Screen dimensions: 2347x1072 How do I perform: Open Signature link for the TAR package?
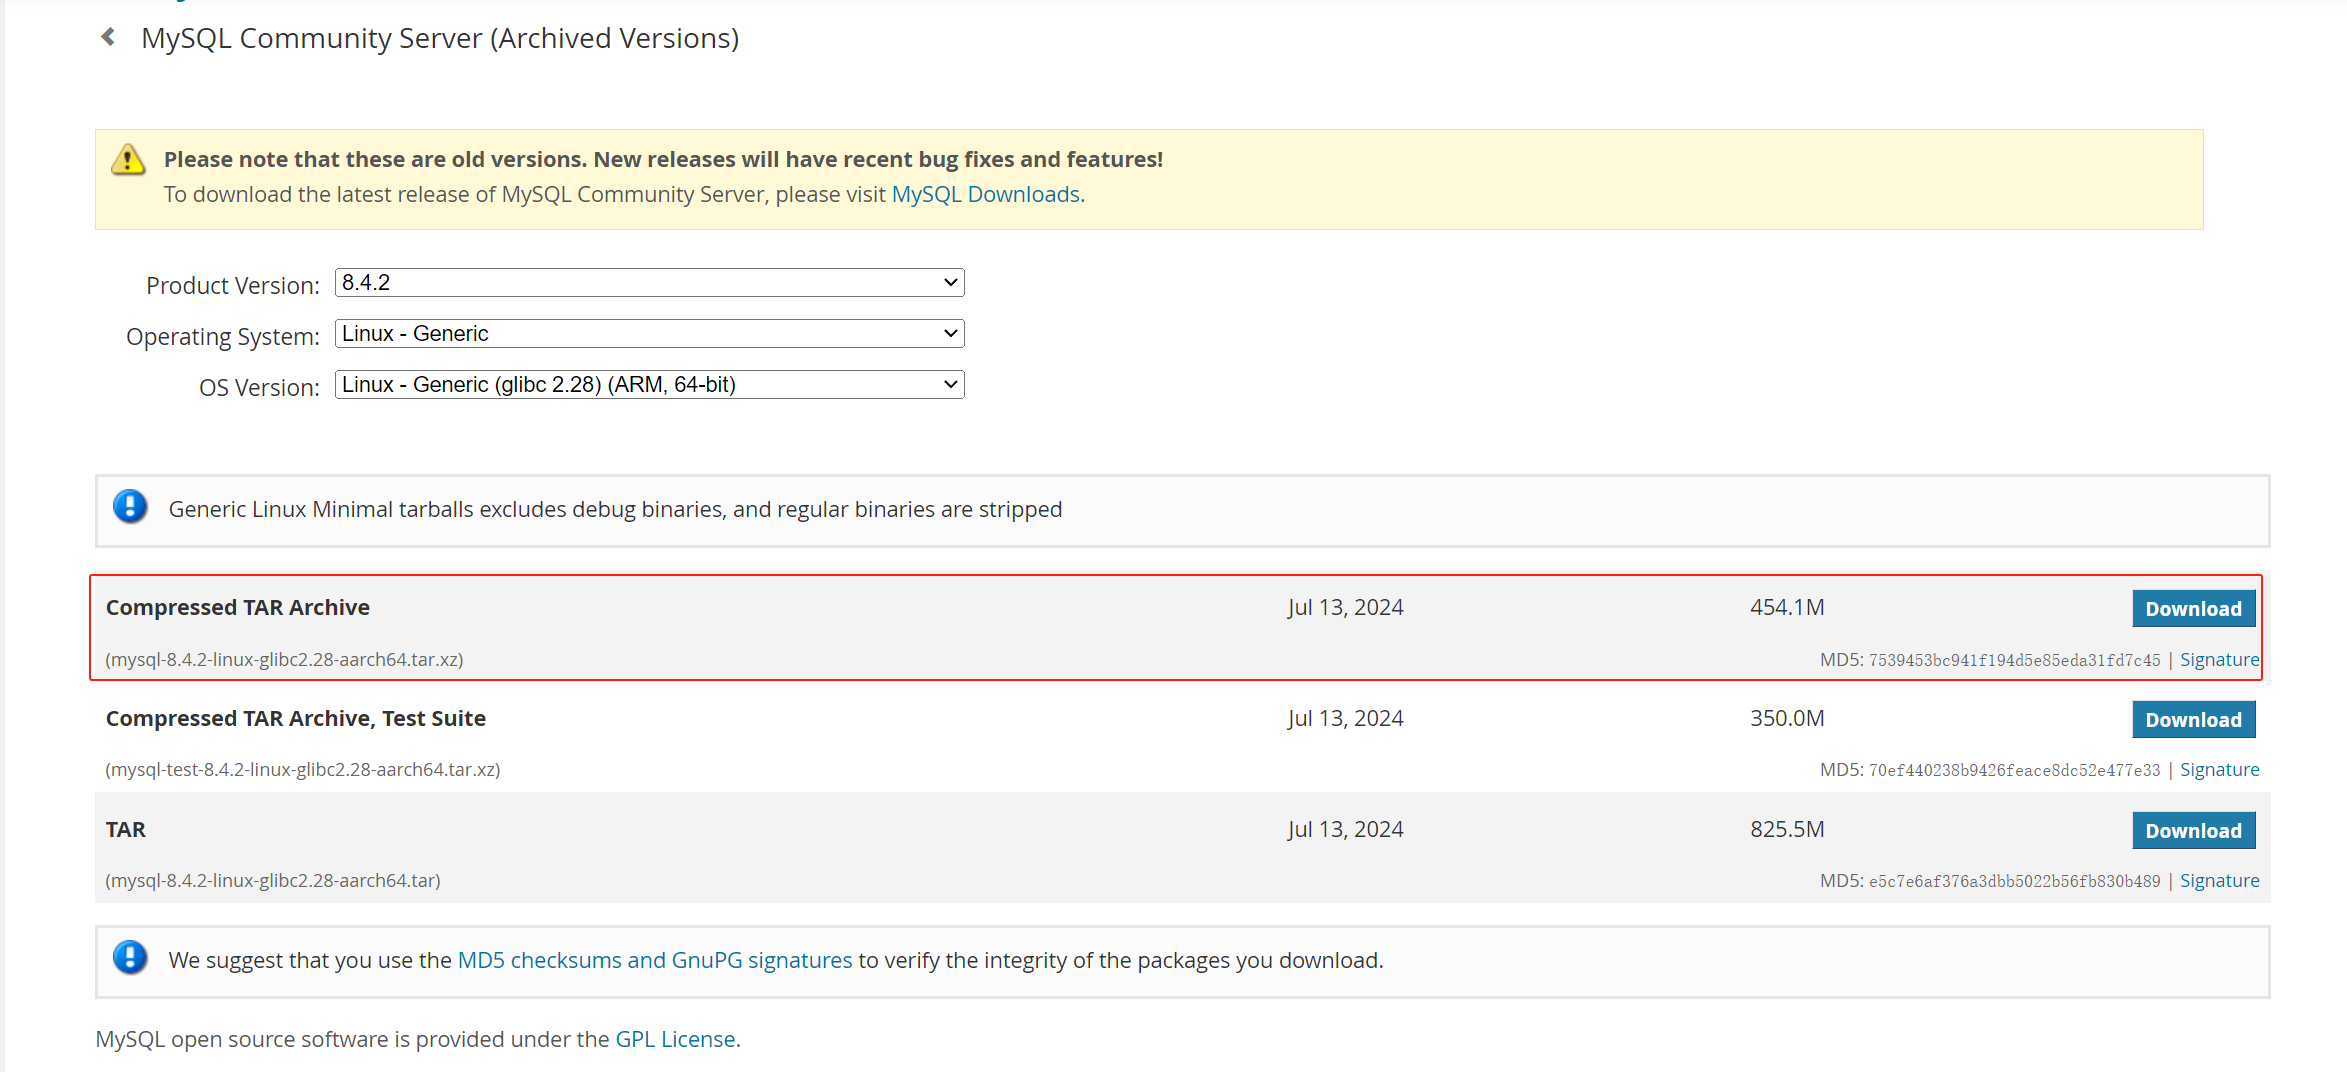click(2219, 881)
